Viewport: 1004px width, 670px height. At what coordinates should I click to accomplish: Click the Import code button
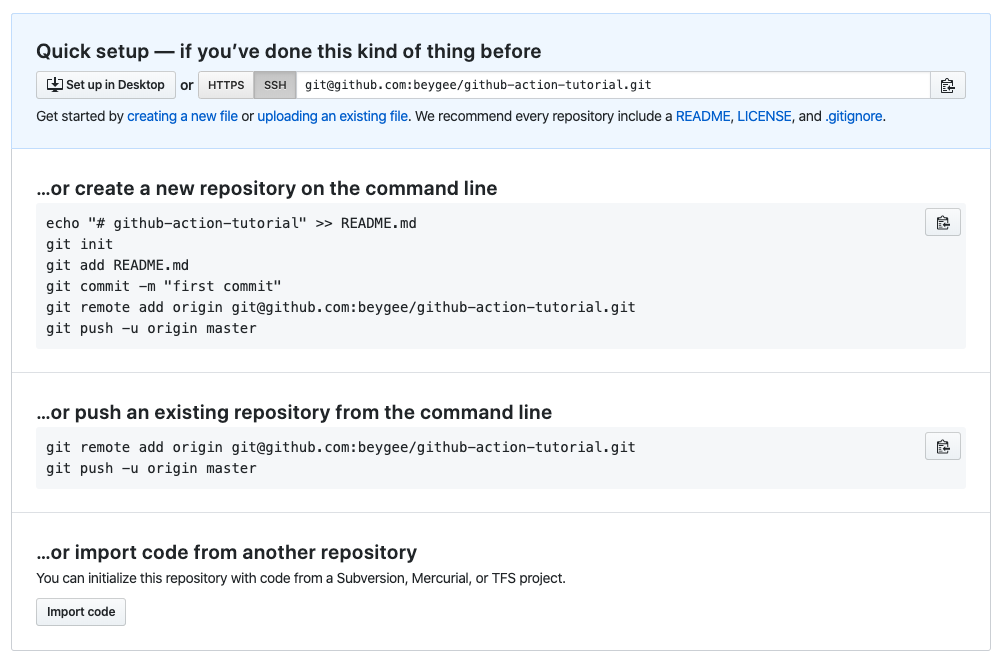click(80, 611)
